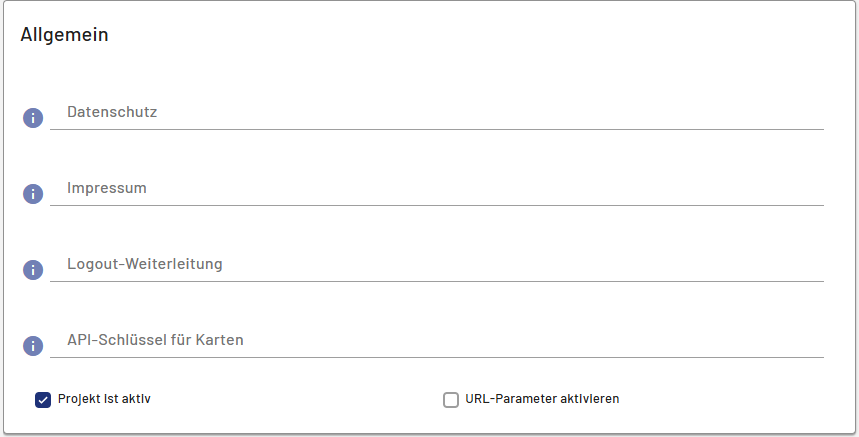Show info for the Impressum field
Screen dimensions: 859x437
(x=33, y=194)
